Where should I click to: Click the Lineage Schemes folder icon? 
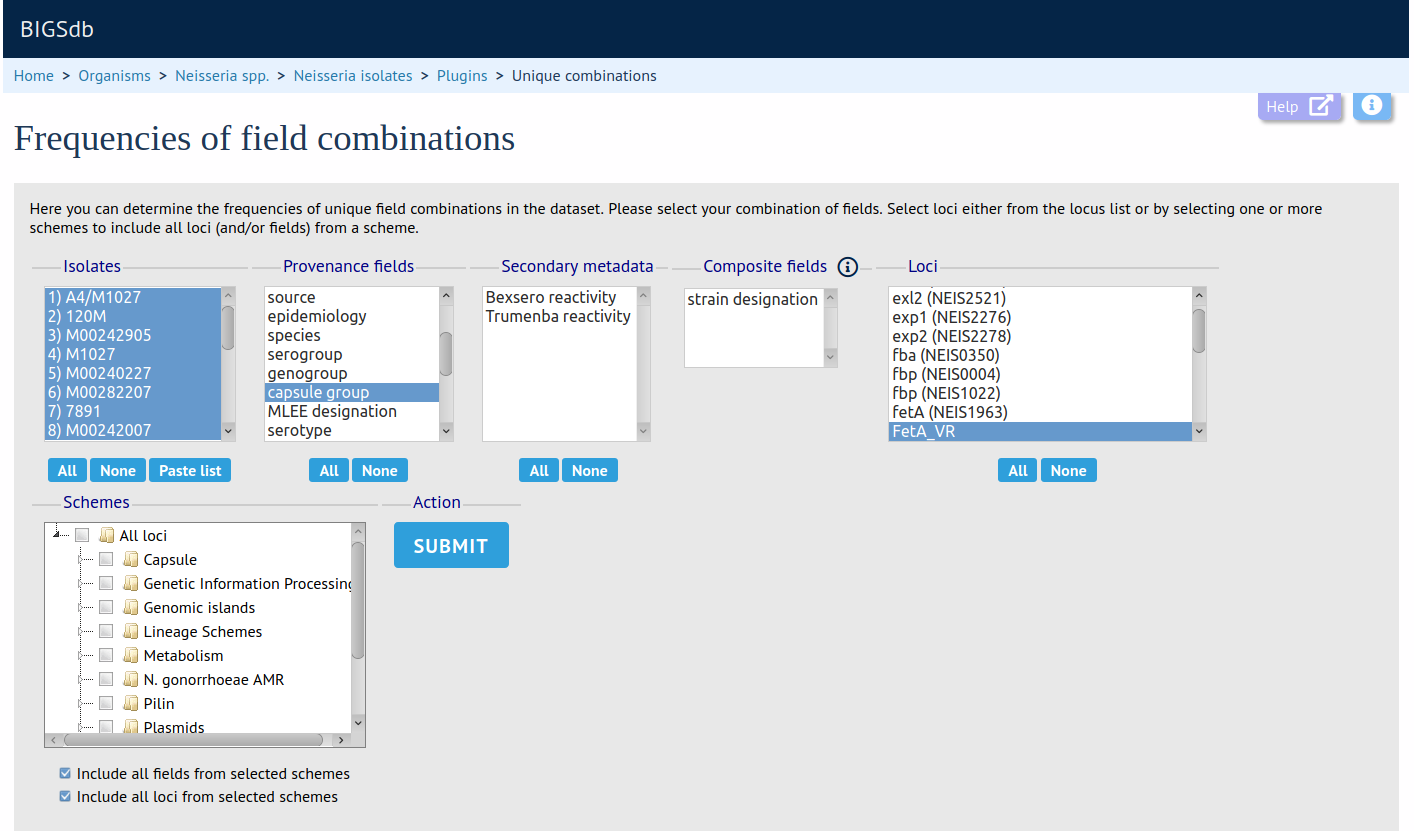130,632
